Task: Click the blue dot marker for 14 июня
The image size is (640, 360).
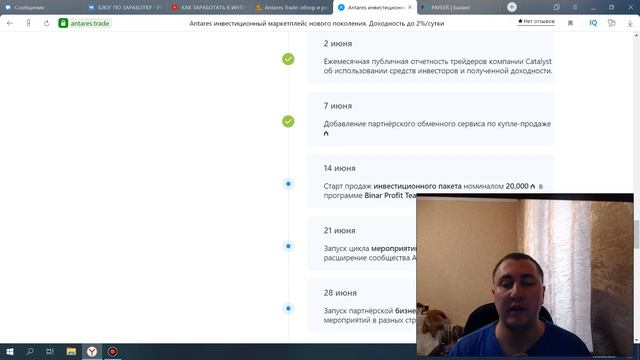Action: (288, 184)
